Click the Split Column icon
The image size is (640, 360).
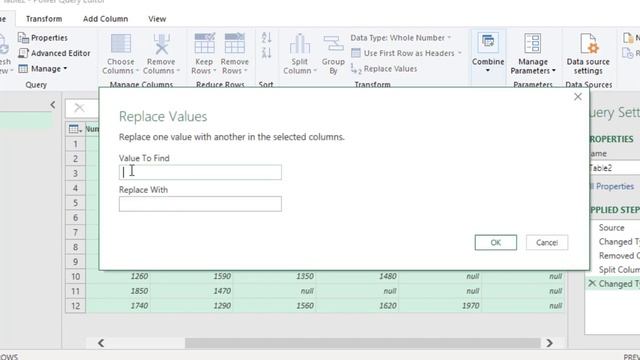tap(300, 44)
